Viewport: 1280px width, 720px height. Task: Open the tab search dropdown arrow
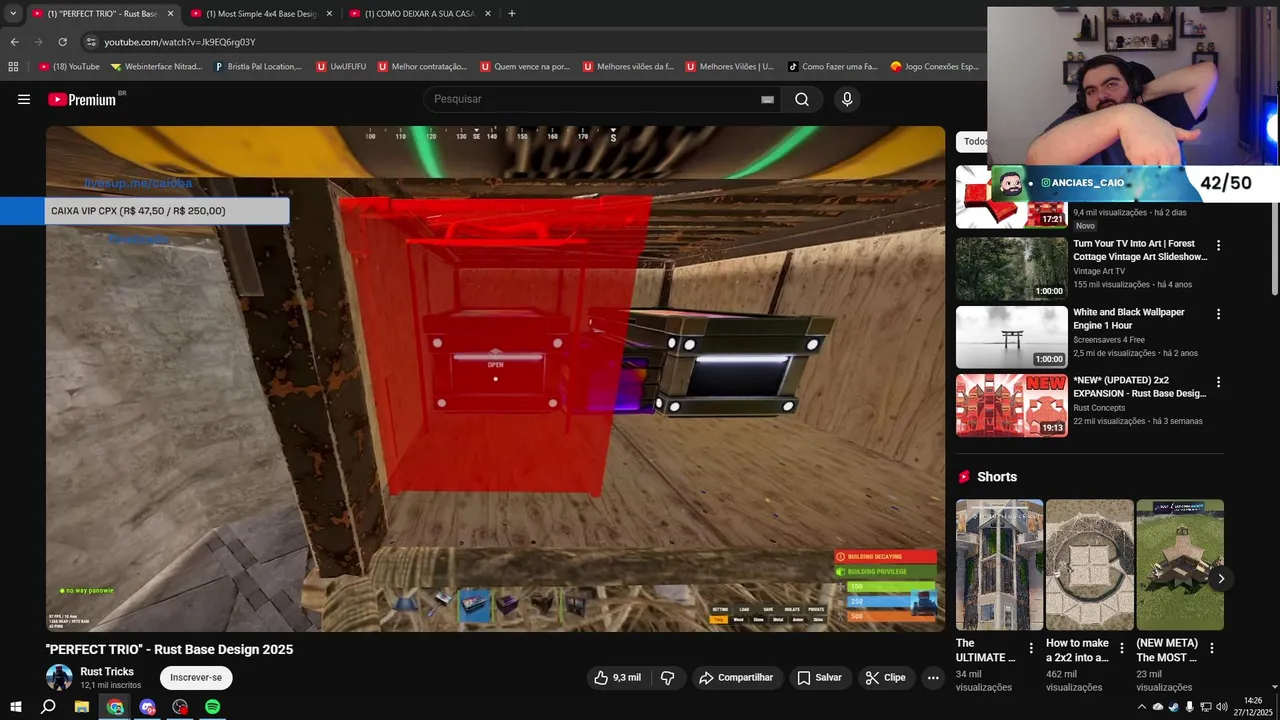click(x=13, y=13)
